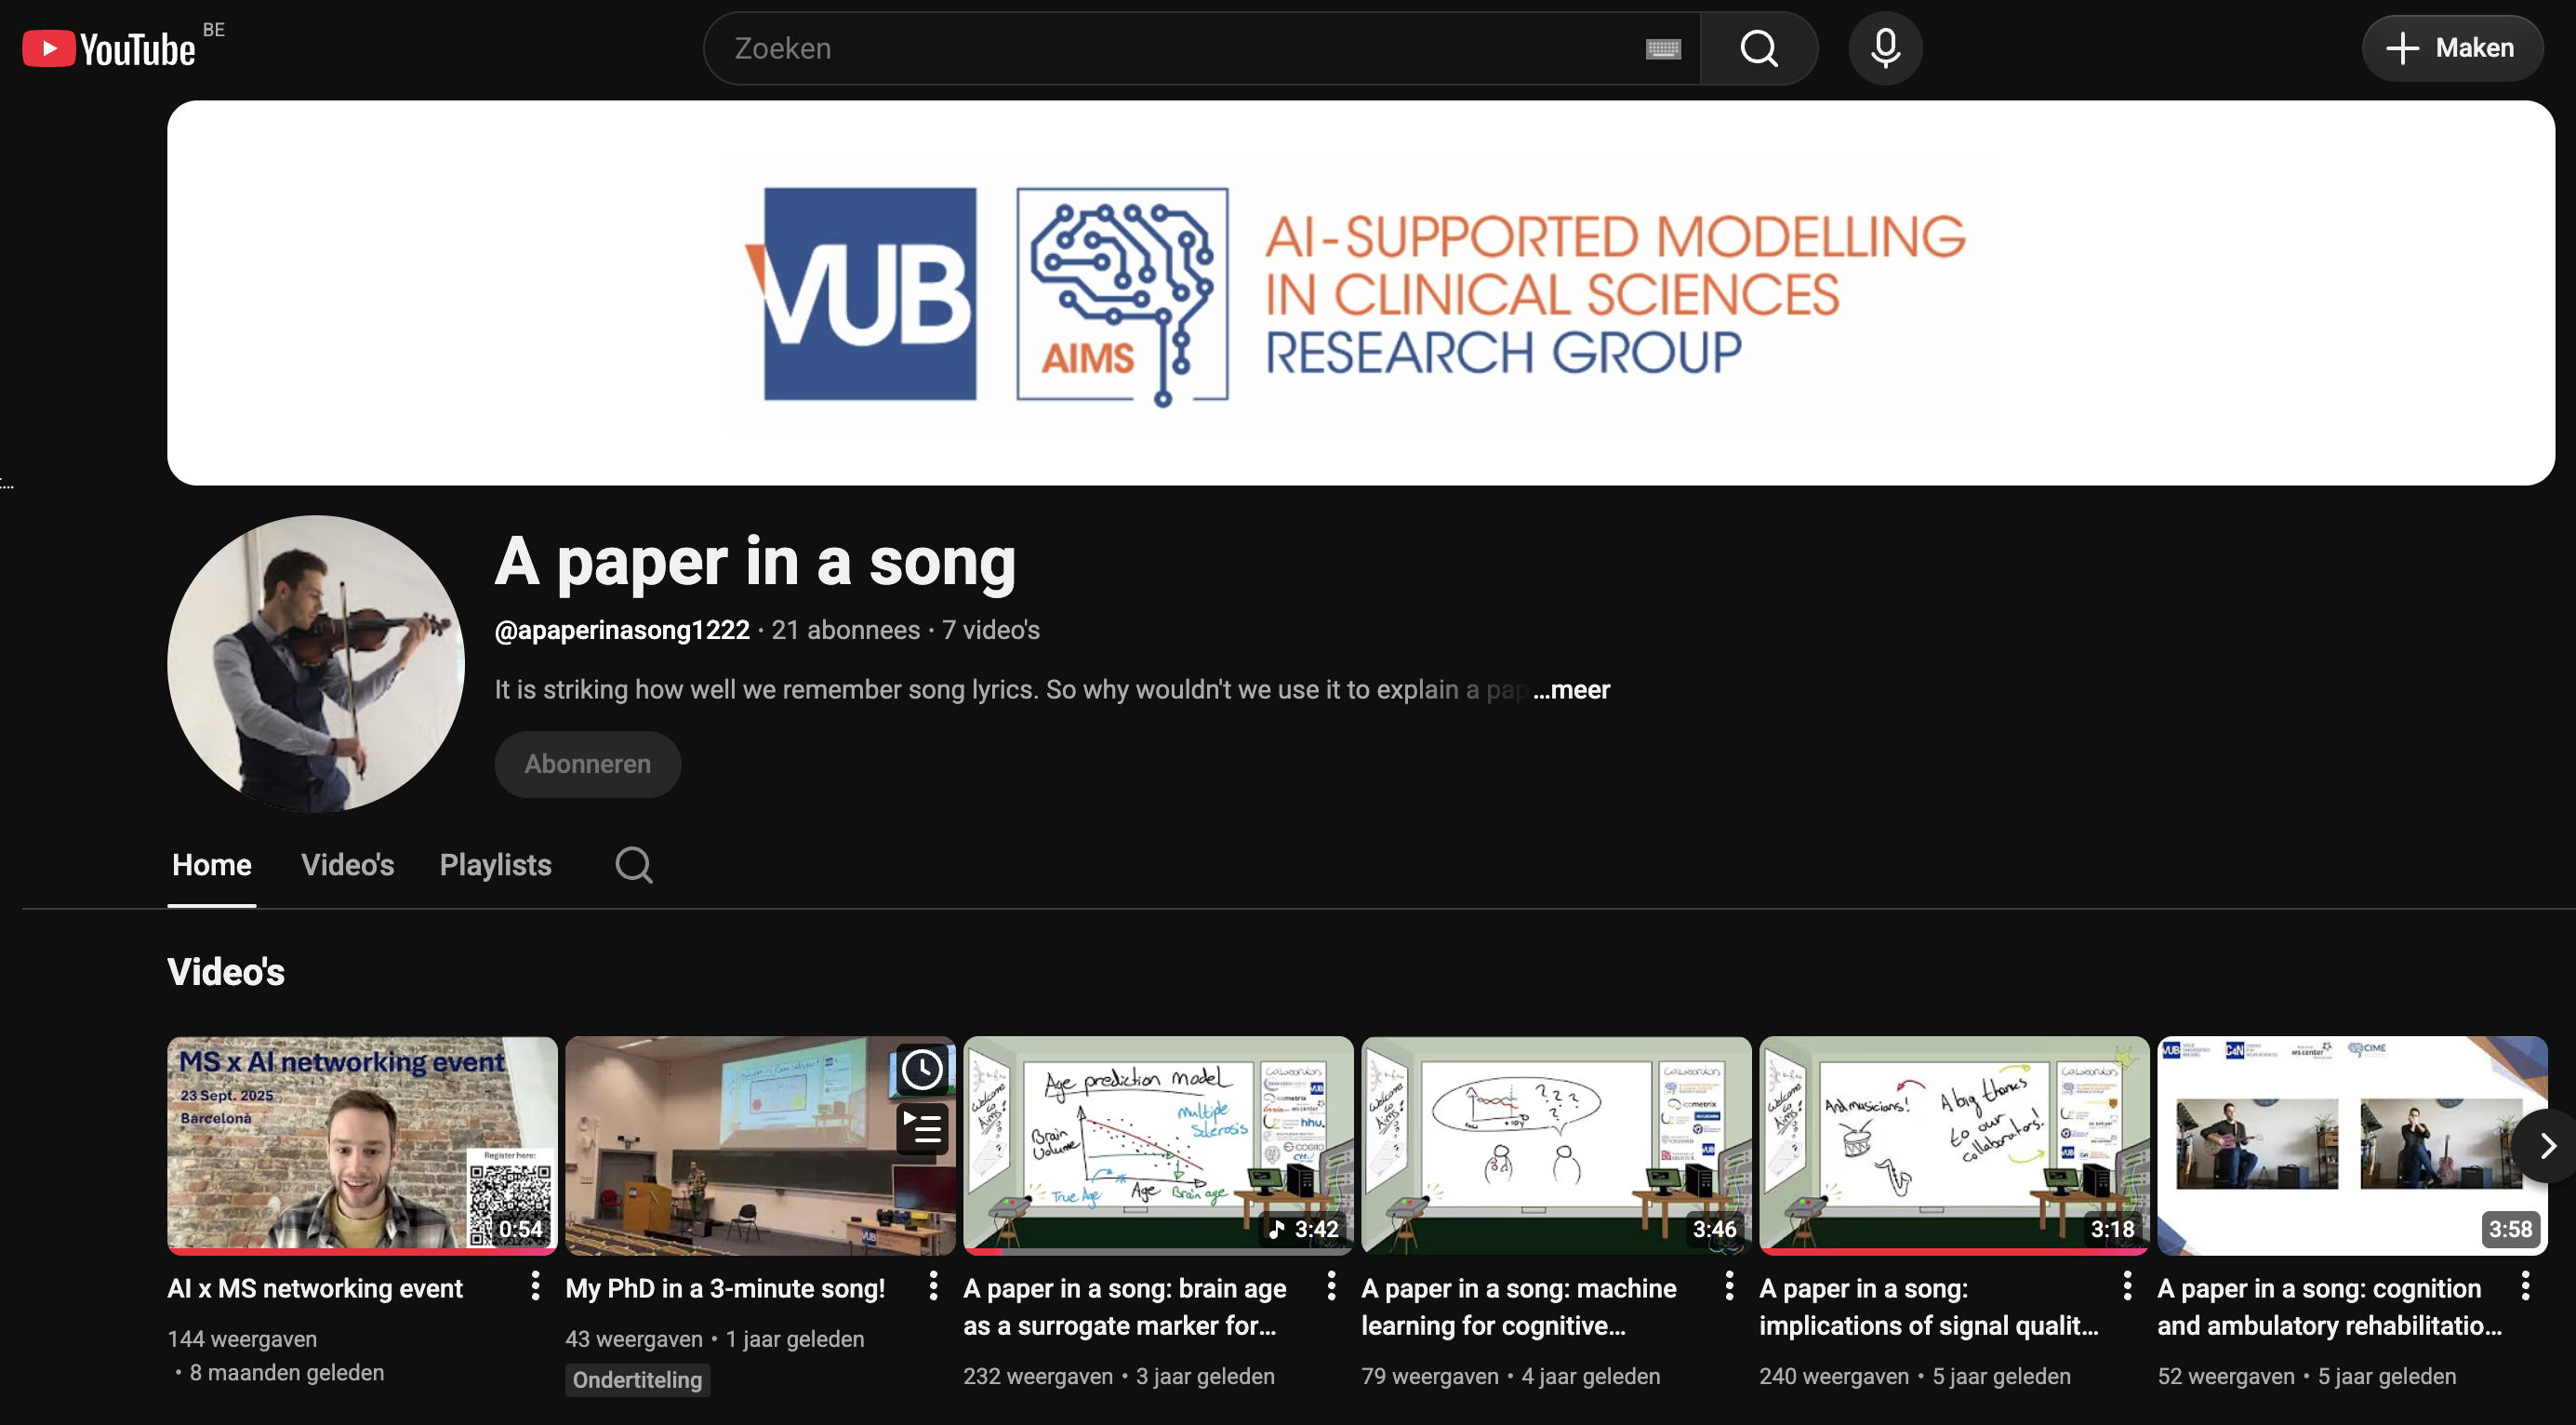Switch to the Video's tab

click(347, 865)
